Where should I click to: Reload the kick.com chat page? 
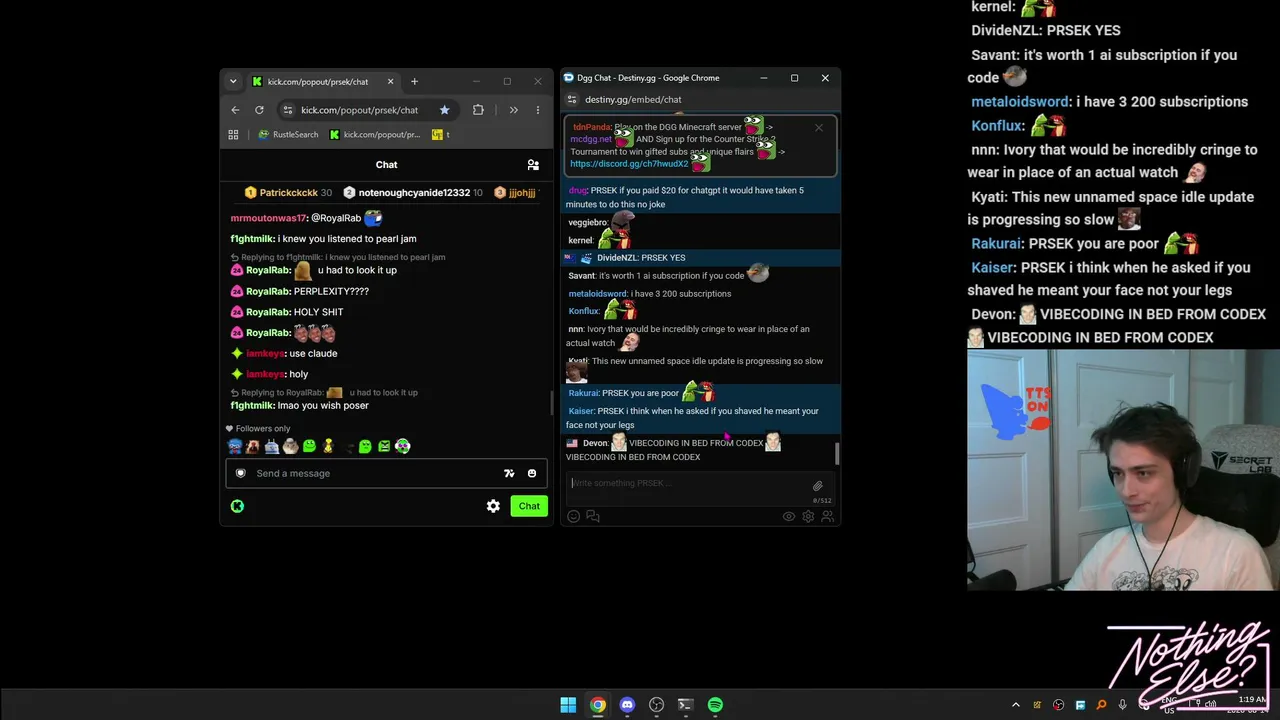point(259,110)
